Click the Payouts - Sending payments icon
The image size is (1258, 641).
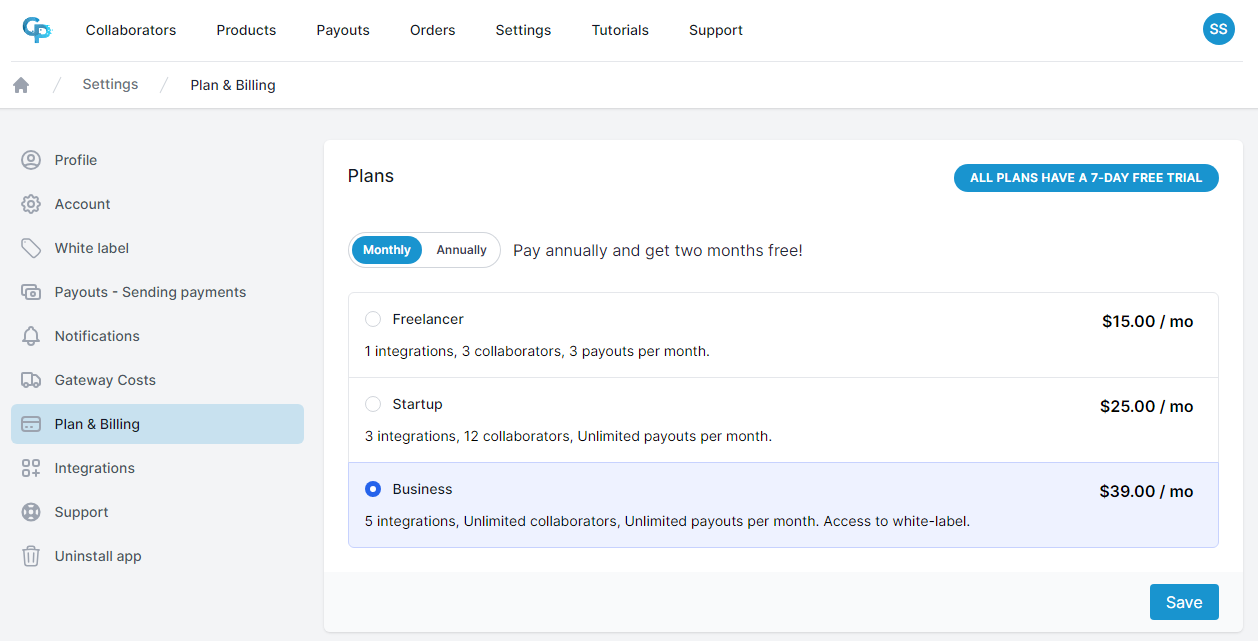coord(29,292)
